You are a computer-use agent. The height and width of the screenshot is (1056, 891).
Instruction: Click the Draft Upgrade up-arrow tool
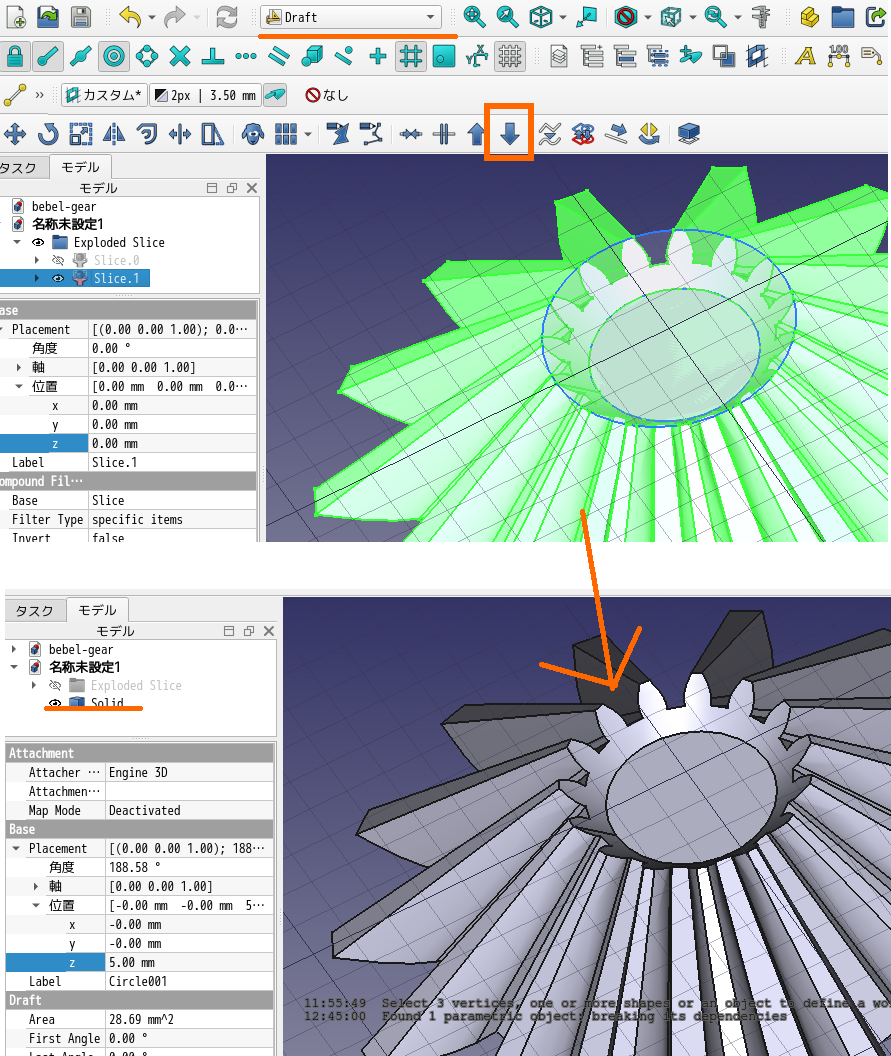point(477,134)
